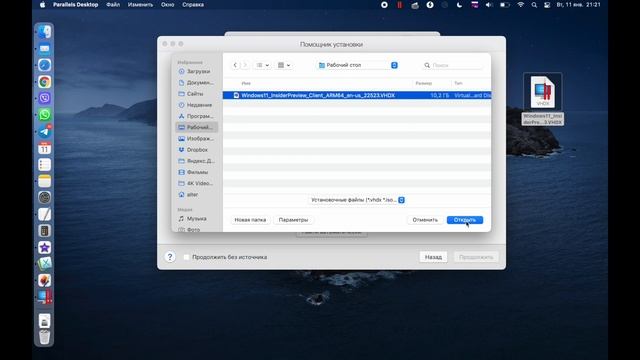The width and height of the screenshot is (640, 360).
Task: Click the Отменить button
Action: [425, 220]
